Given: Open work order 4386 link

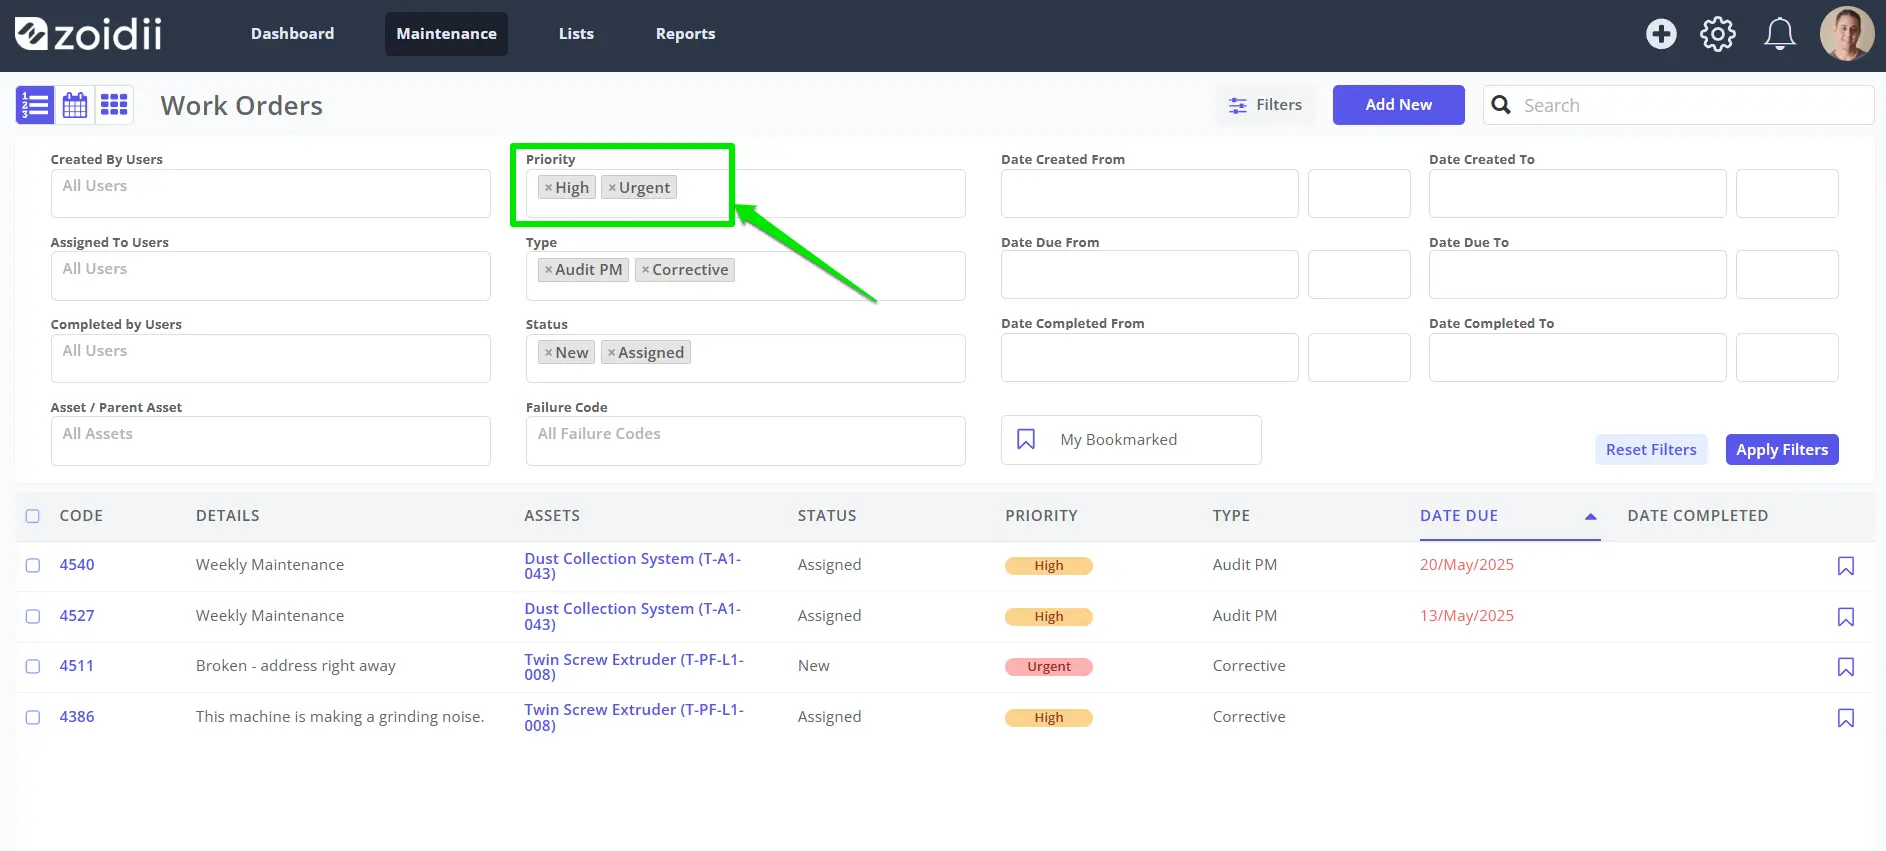Looking at the screenshot, I should click(x=77, y=717).
